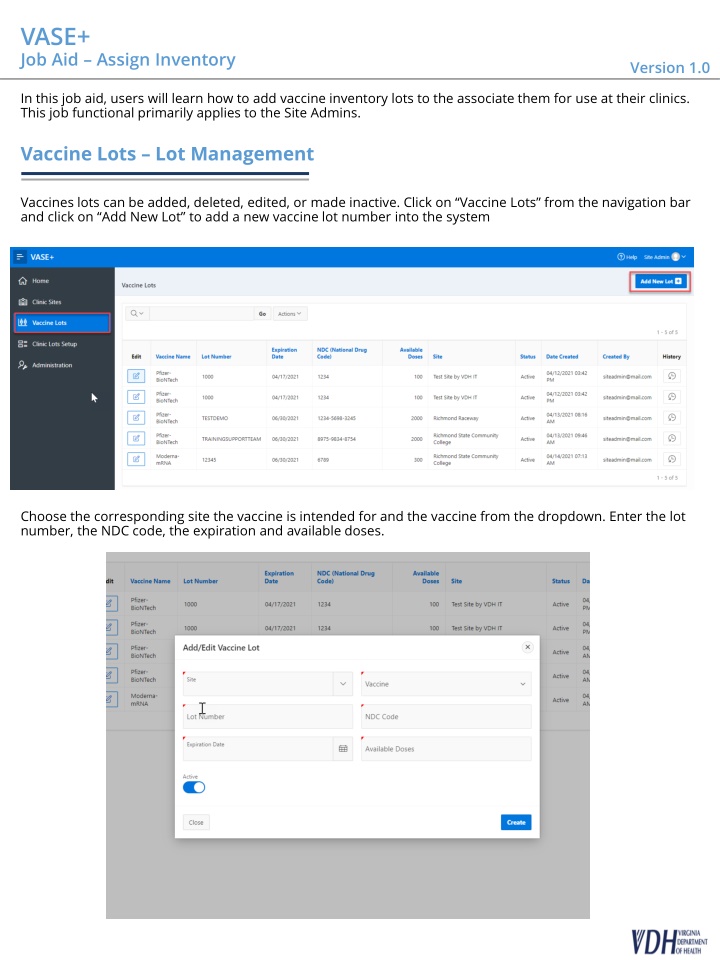Click the Available Doses field
The width and height of the screenshot is (720, 960).
click(x=446, y=749)
